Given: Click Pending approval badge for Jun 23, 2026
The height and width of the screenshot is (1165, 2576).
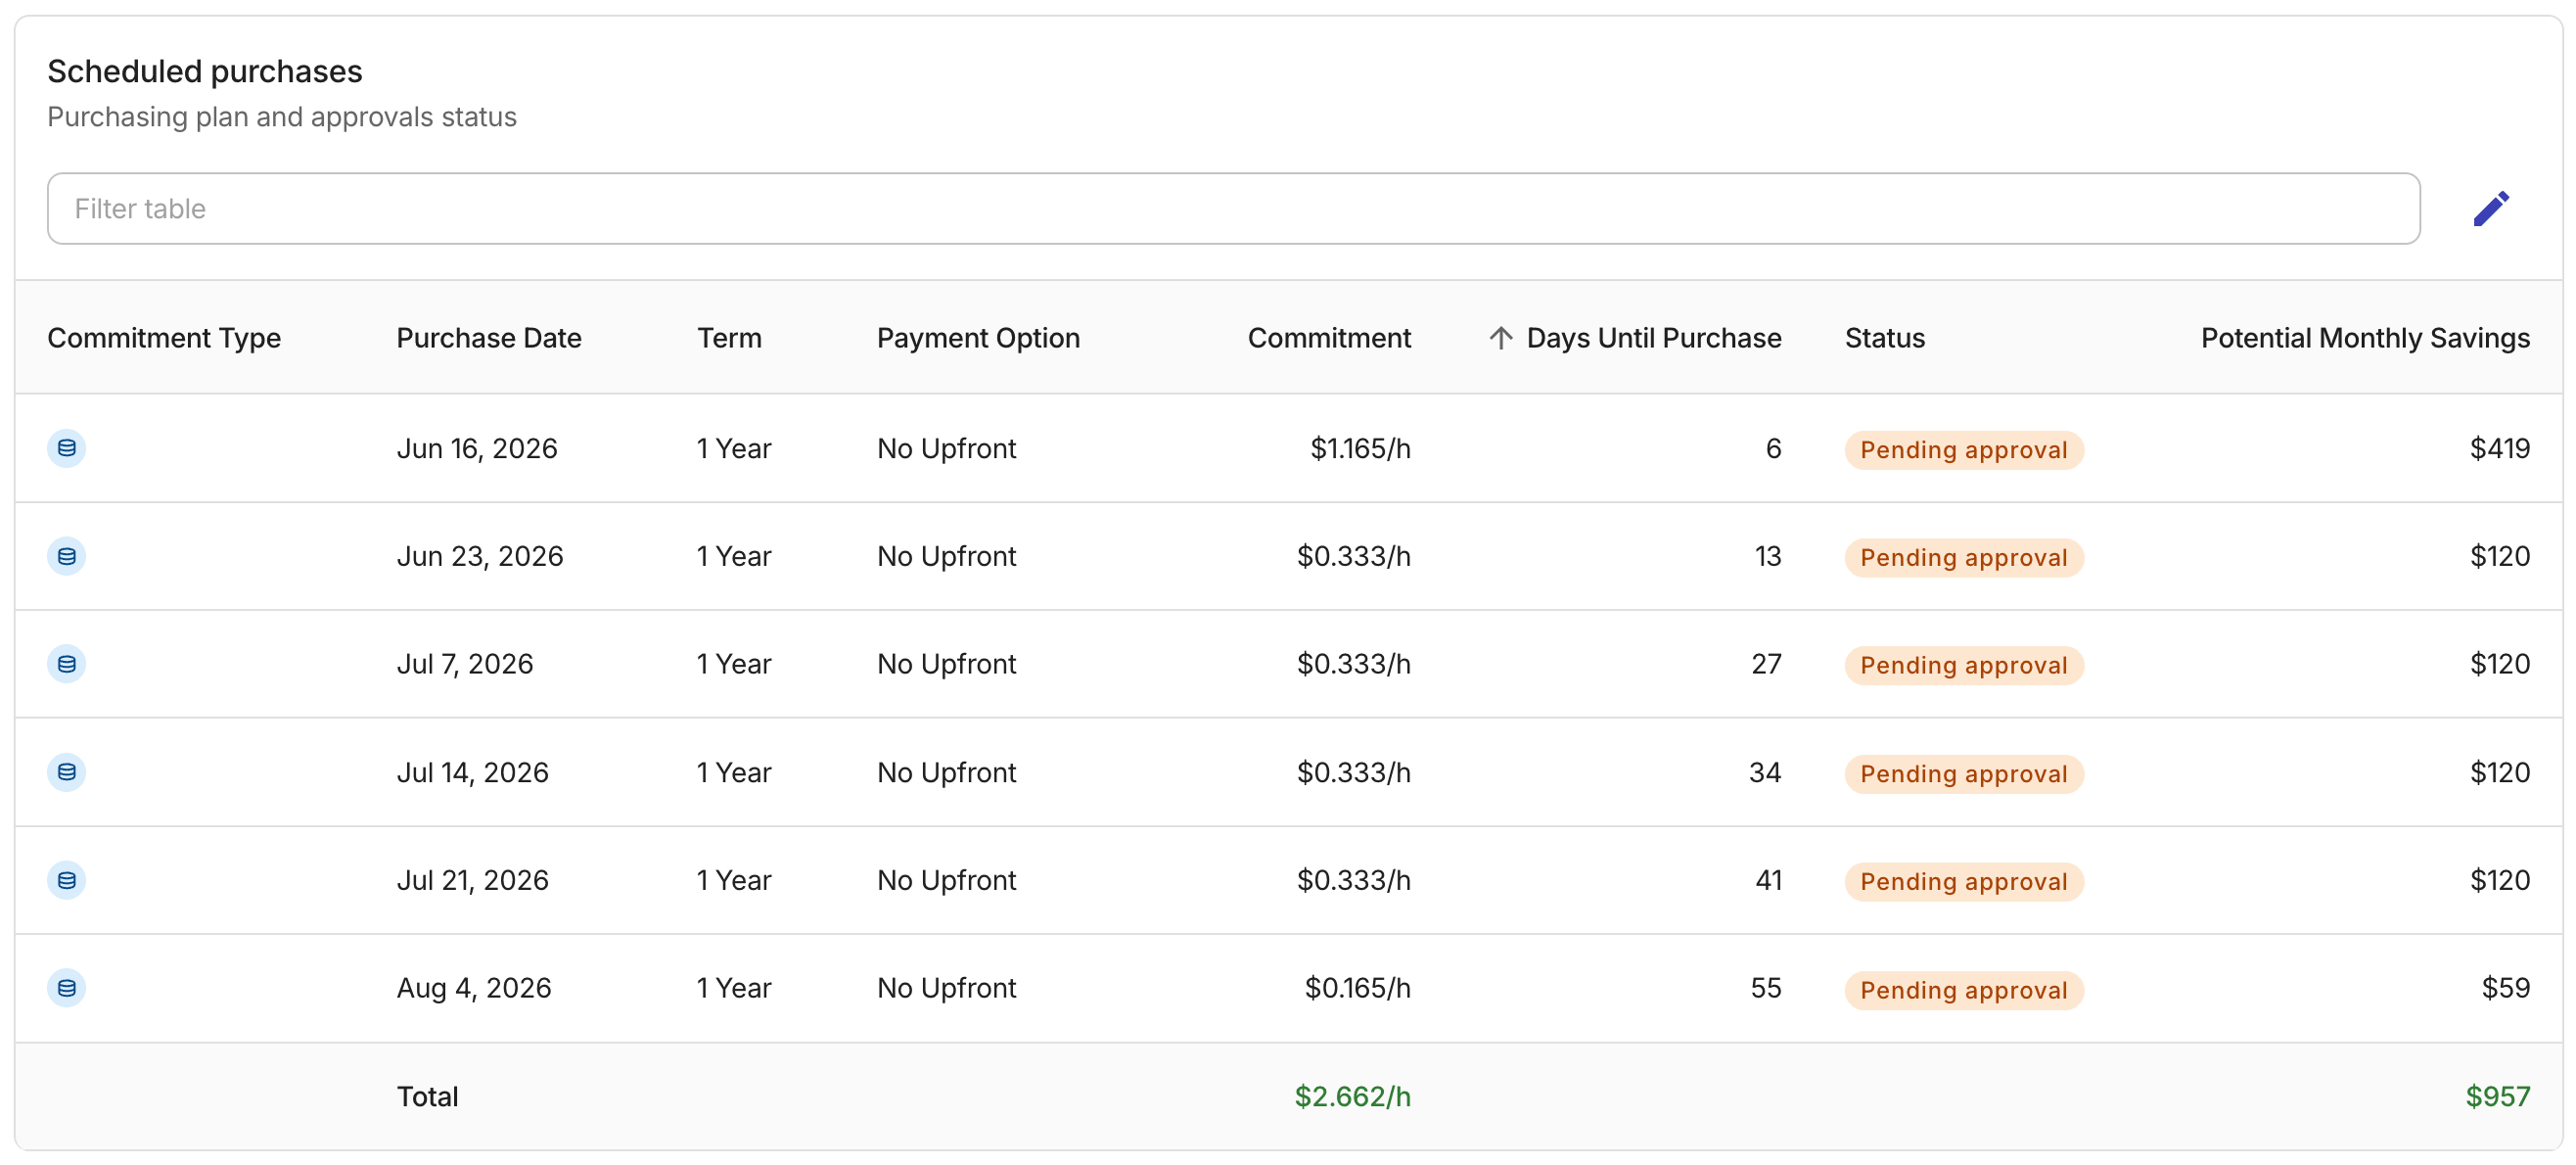Looking at the screenshot, I should click(x=1963, y=558).
